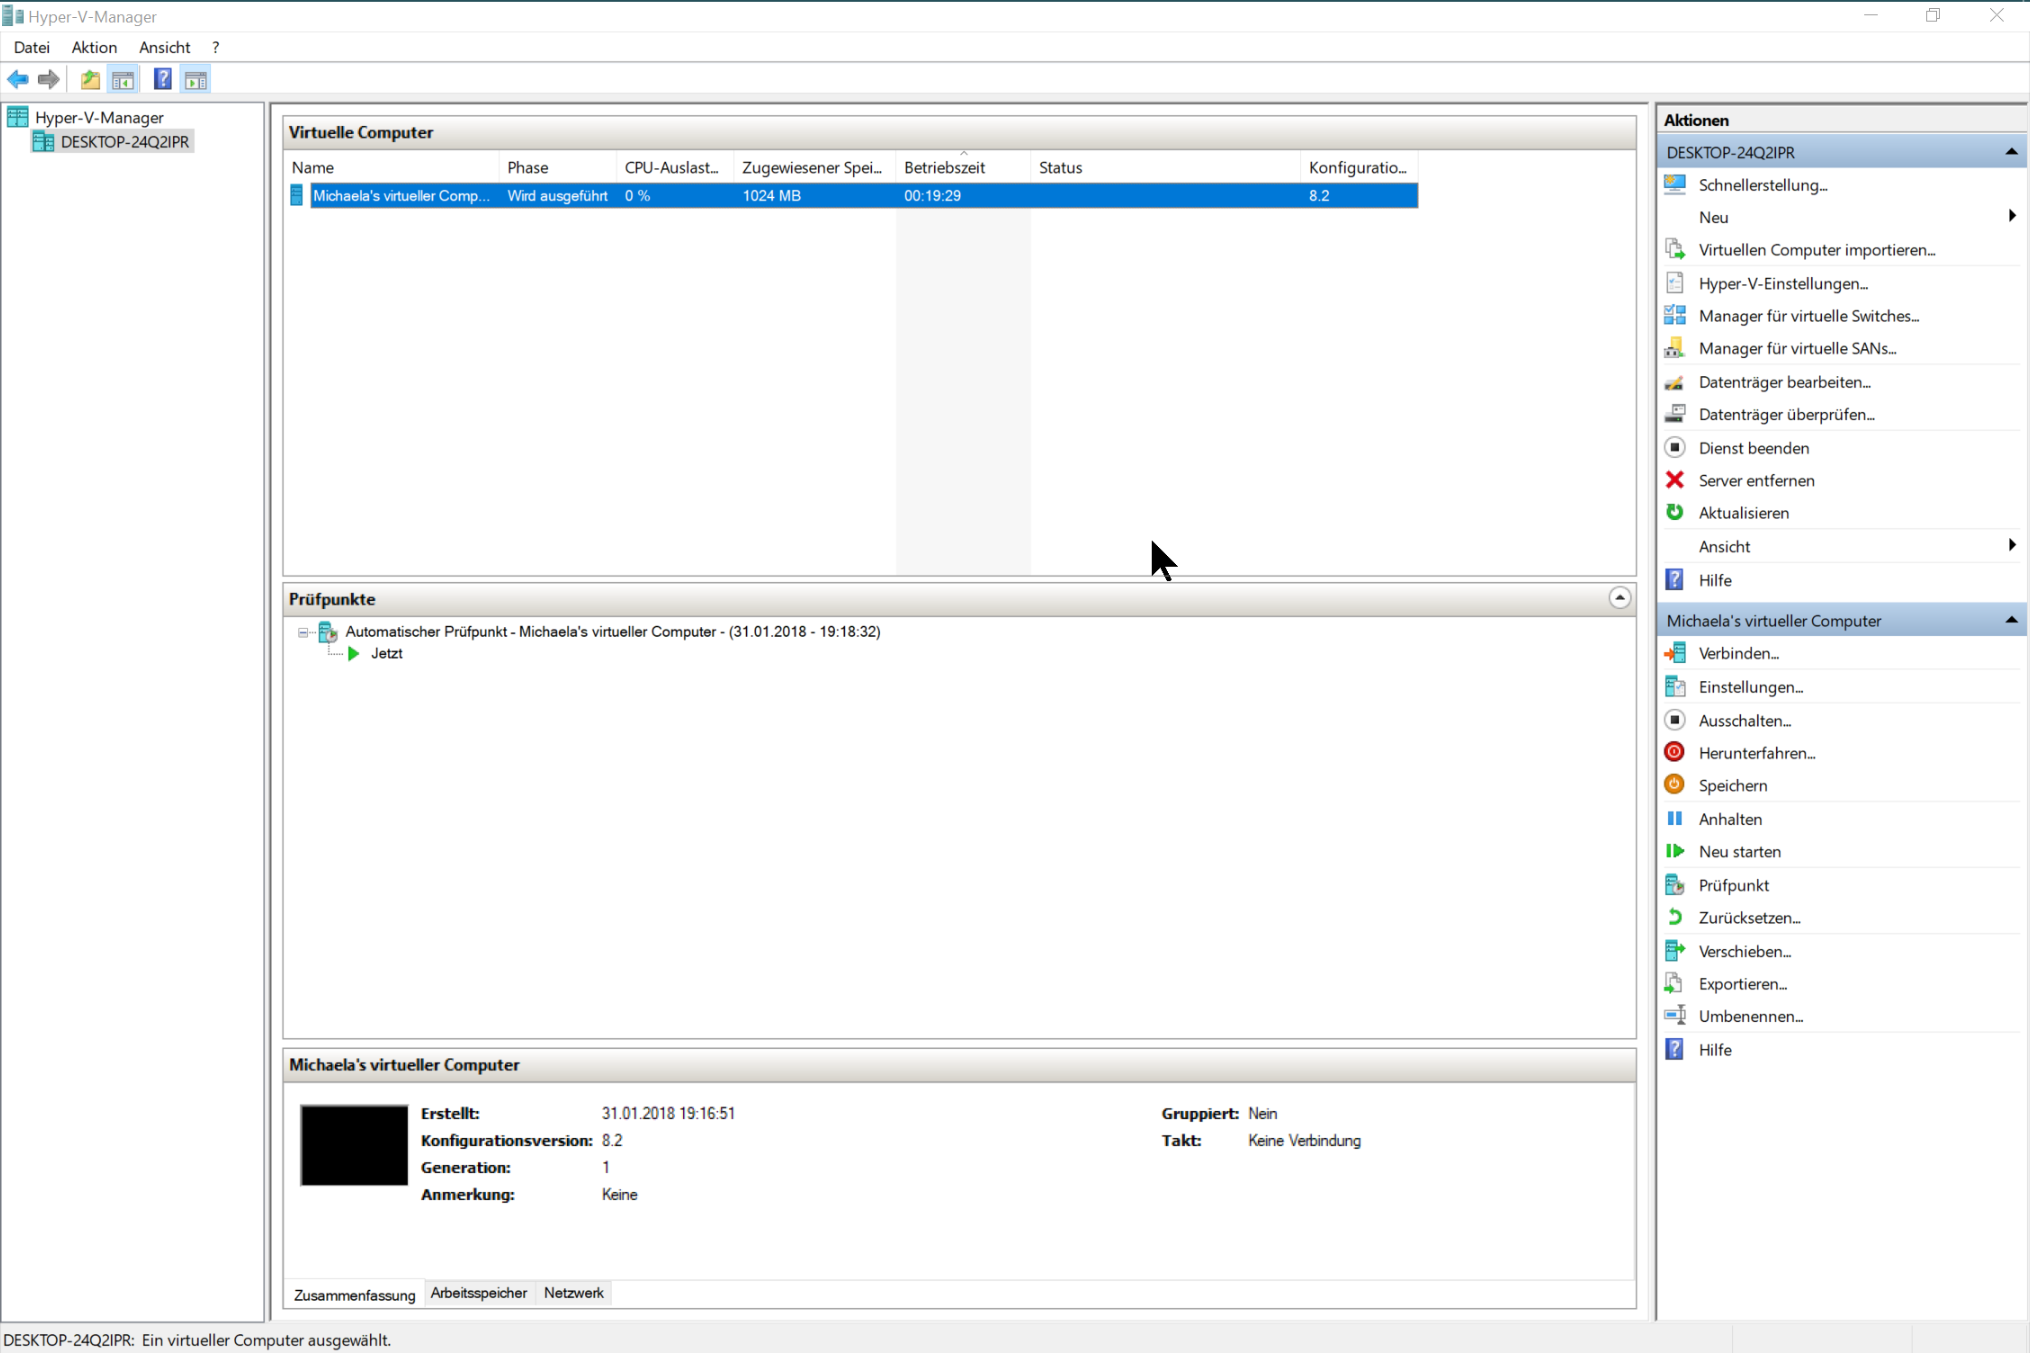2030x1353 pixels.
Task: Click the VM Einstellungen icon
Action: pyautogui.click(x=1675, y=687)
